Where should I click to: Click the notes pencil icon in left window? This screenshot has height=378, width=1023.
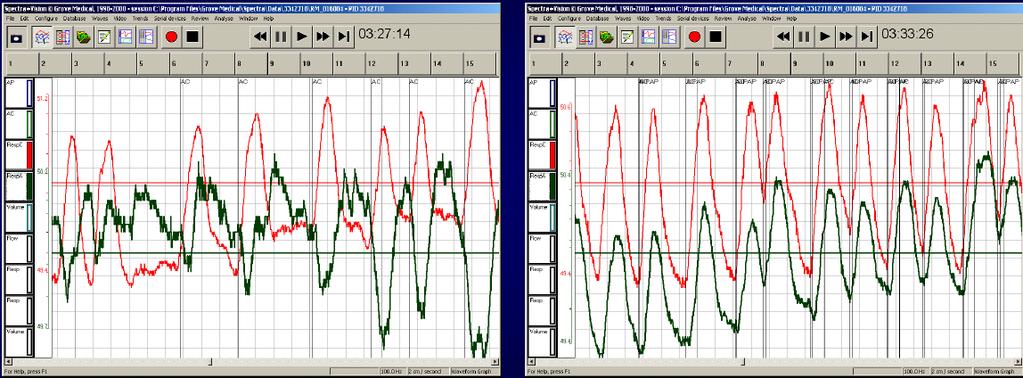[104, 37]
